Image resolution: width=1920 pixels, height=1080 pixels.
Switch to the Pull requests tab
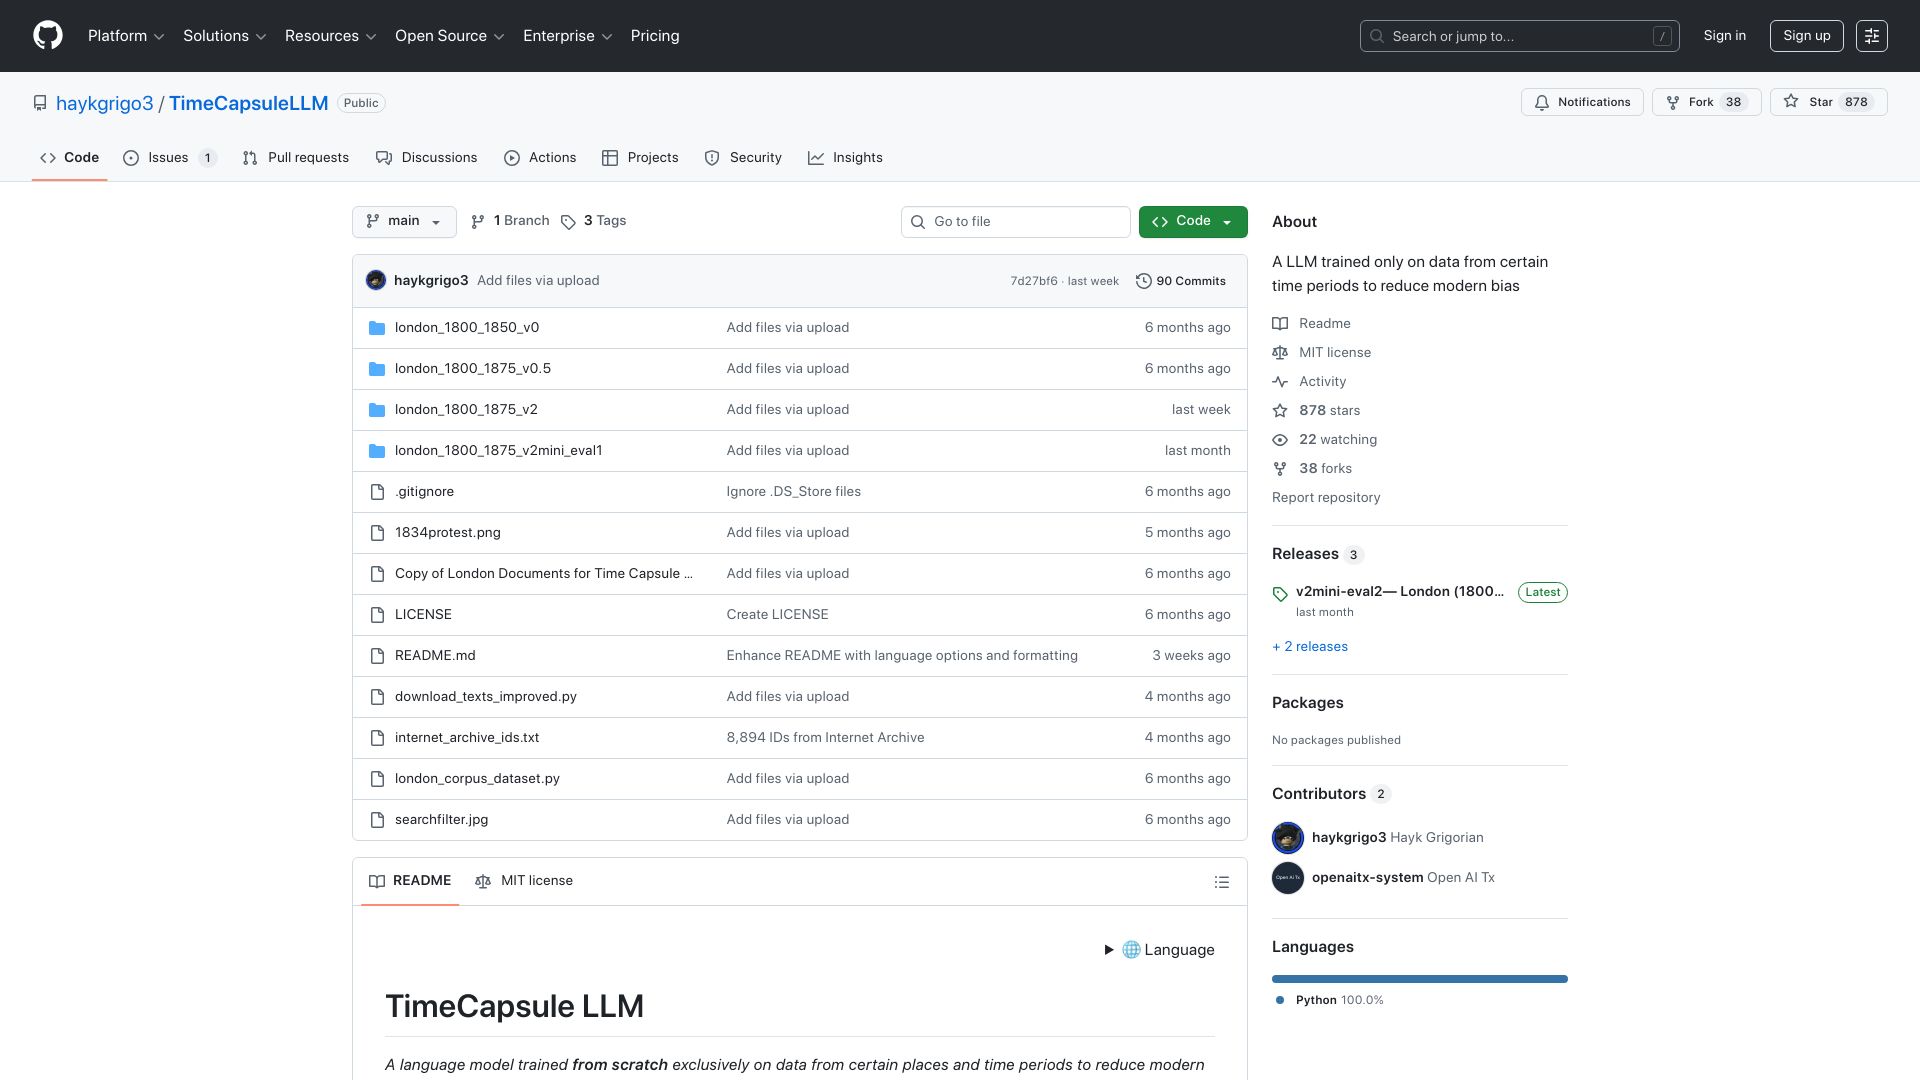[296, 158]
